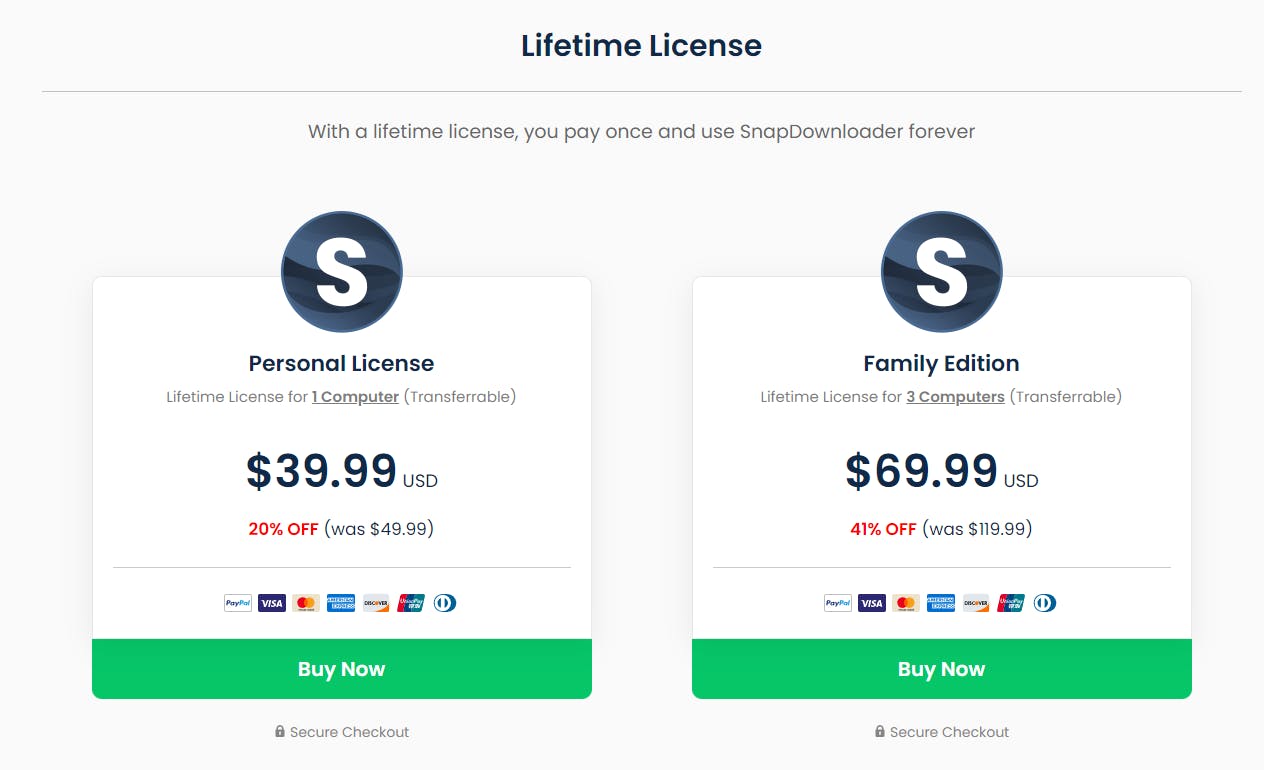Click the PayPal icon in the Family Edition card
This screenshot has height=770, width=1264.
click(x=838, y=603)
